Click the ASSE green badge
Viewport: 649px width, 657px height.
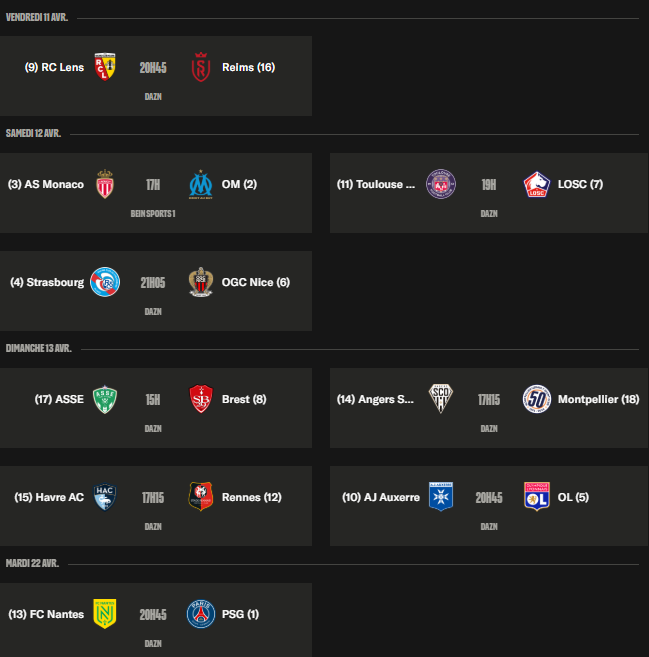coord(105,399)
